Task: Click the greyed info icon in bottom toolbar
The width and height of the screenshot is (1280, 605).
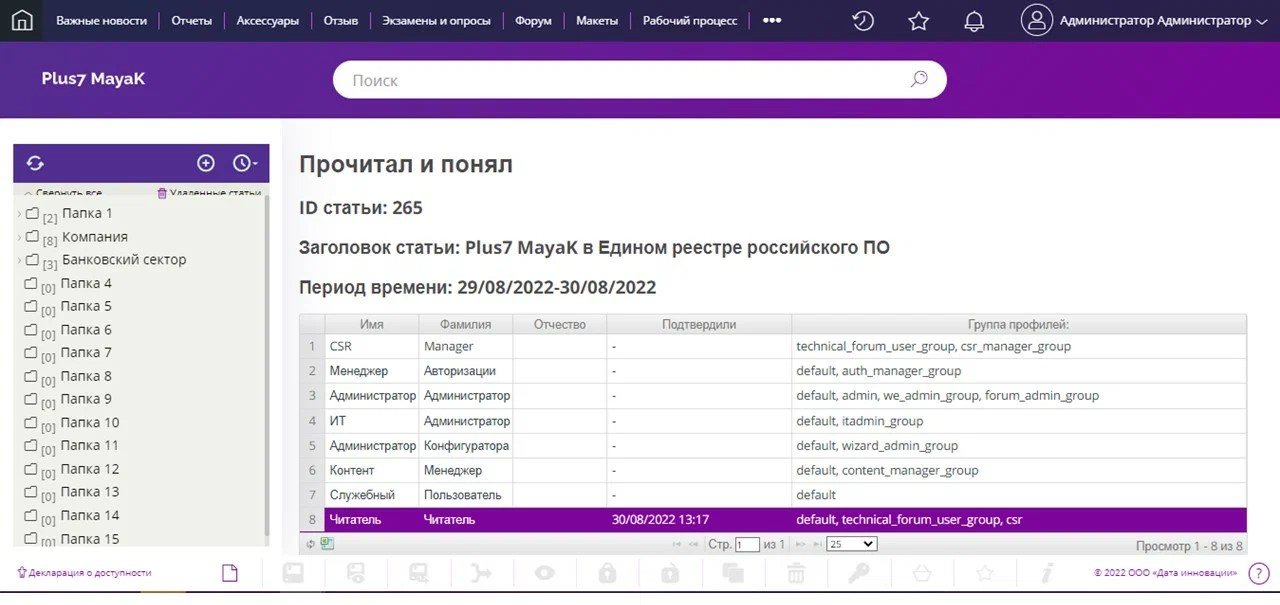Action: click(x=1047, y=573)
